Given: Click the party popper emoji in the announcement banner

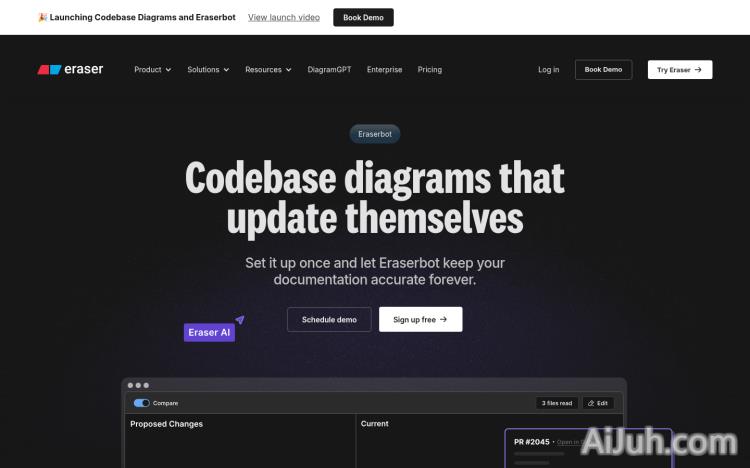Looking at the screenshot, I should [x=42, y=17].
